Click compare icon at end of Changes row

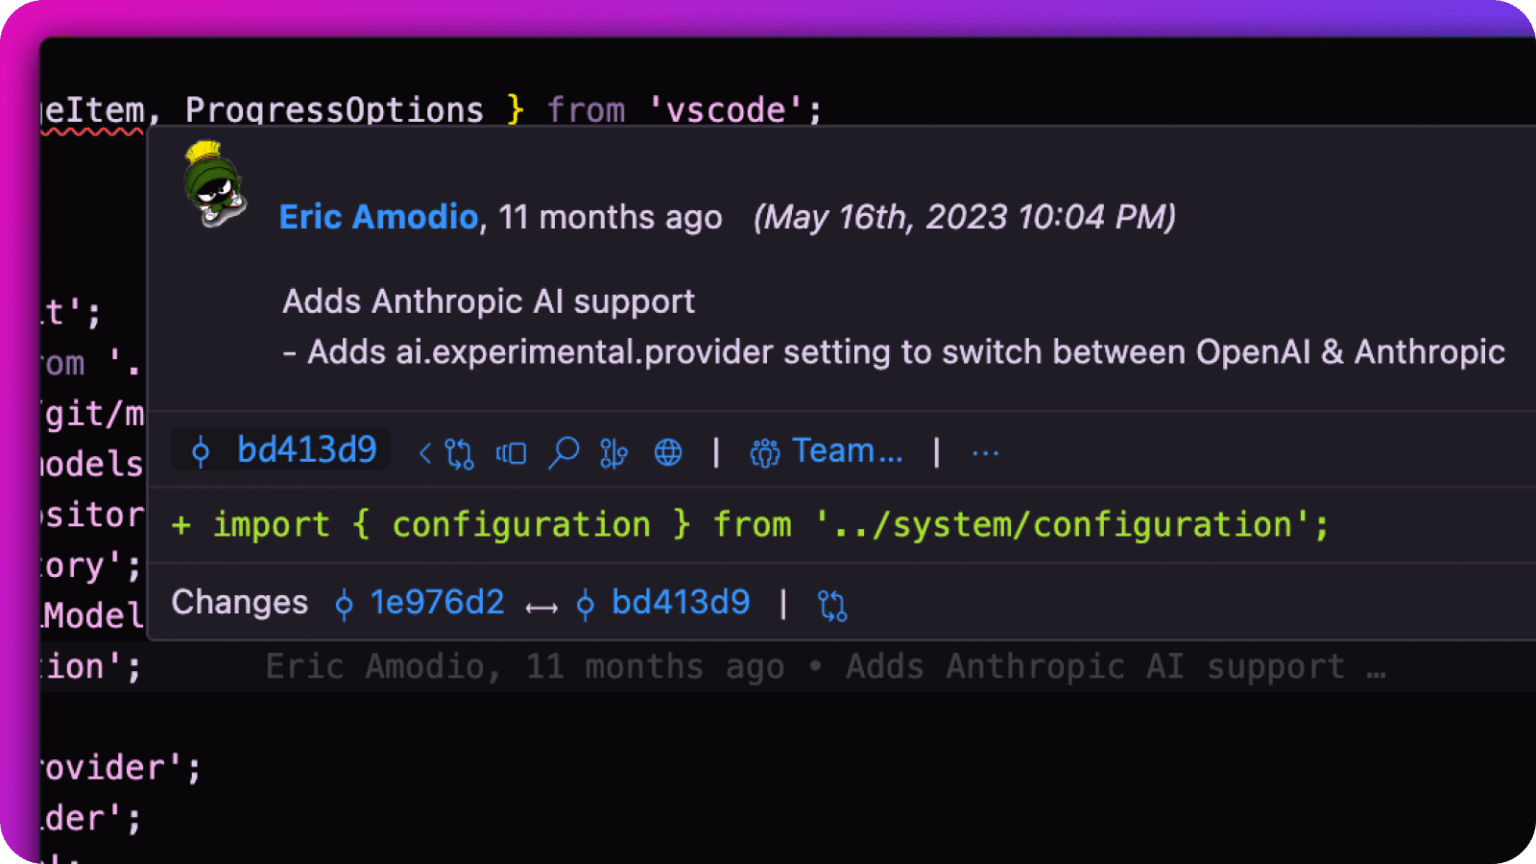click(832, 605)
